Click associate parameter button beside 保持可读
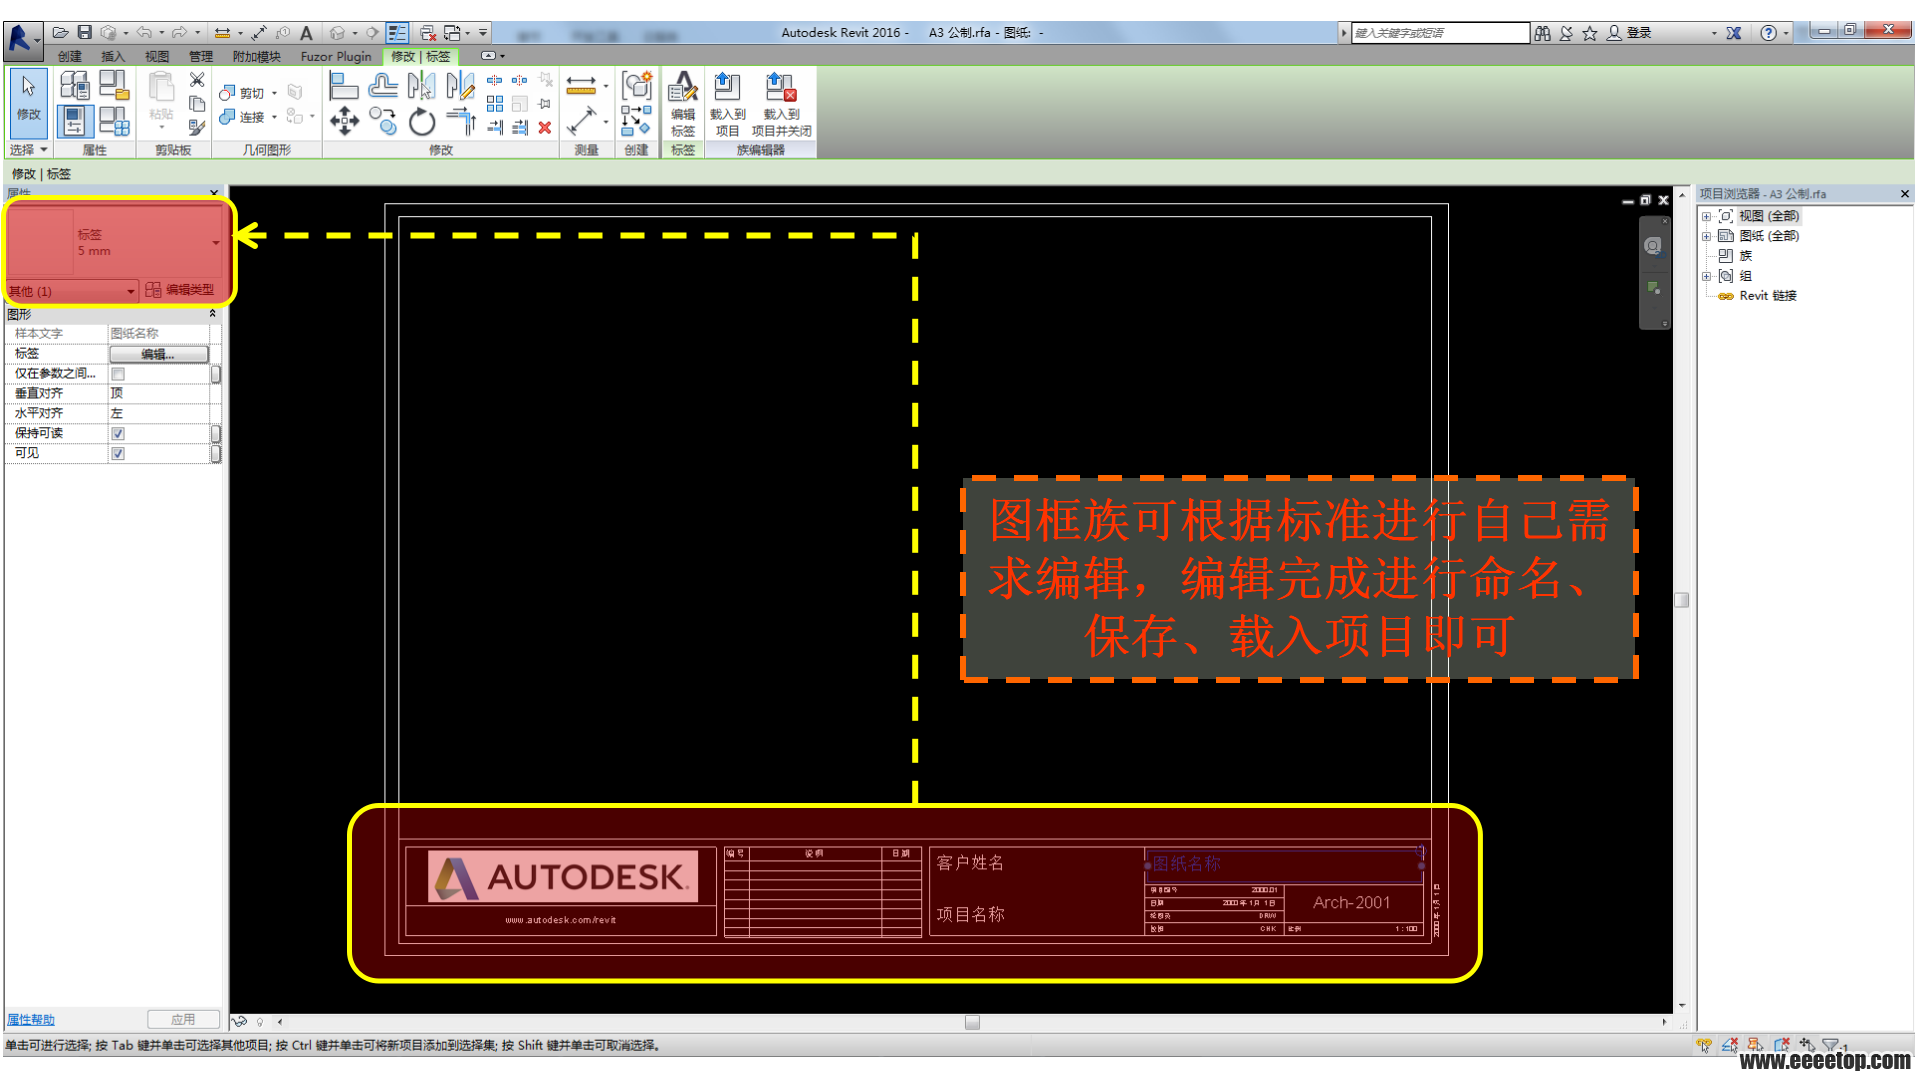The width and height of the screenshot is (1920, 1080). pyautogui.click(x=215, y=434)
